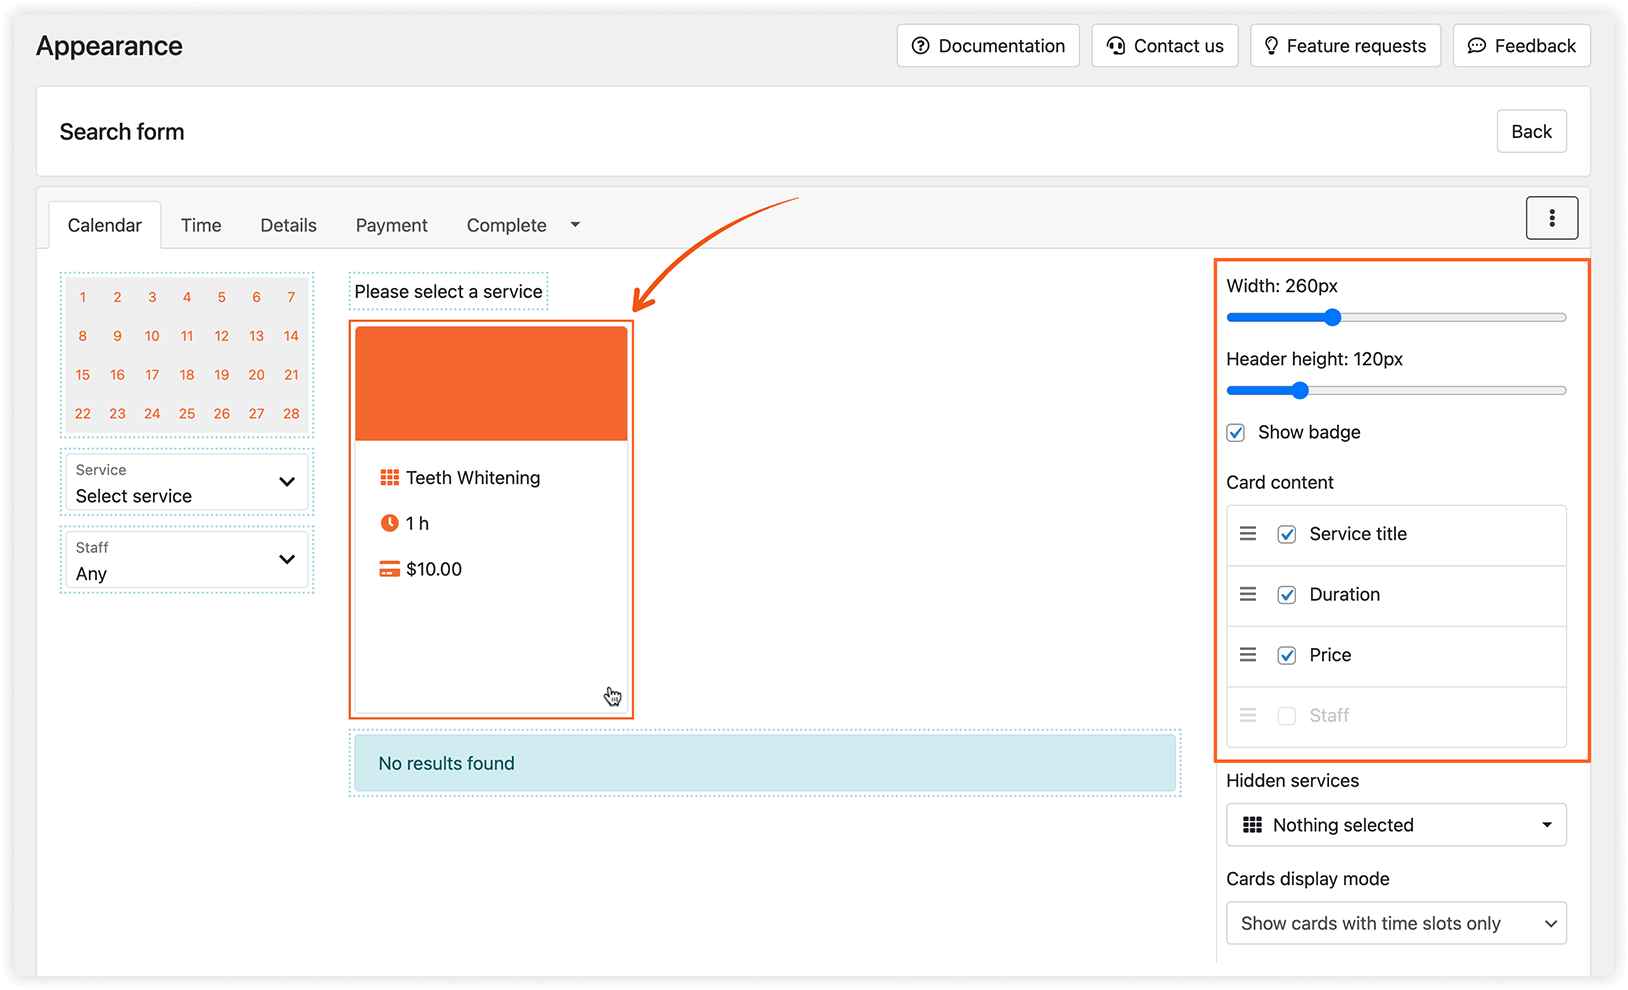The height and width of the screenshot is (990, 1628).
Task: Open the three-dot options menu
Action: (x=1552, y=217)
